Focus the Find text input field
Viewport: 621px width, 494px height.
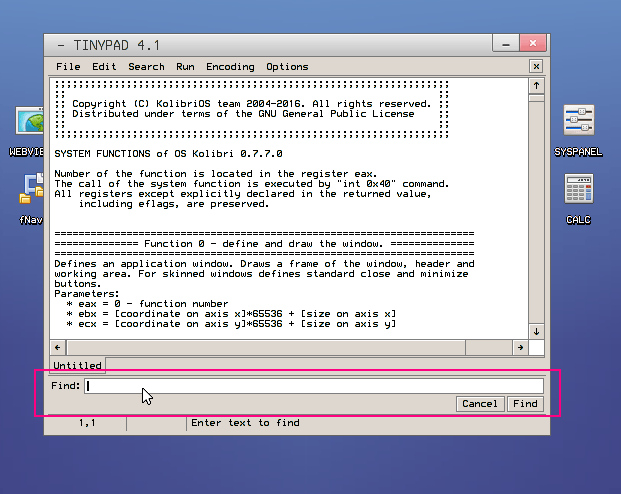pos(313,386)
